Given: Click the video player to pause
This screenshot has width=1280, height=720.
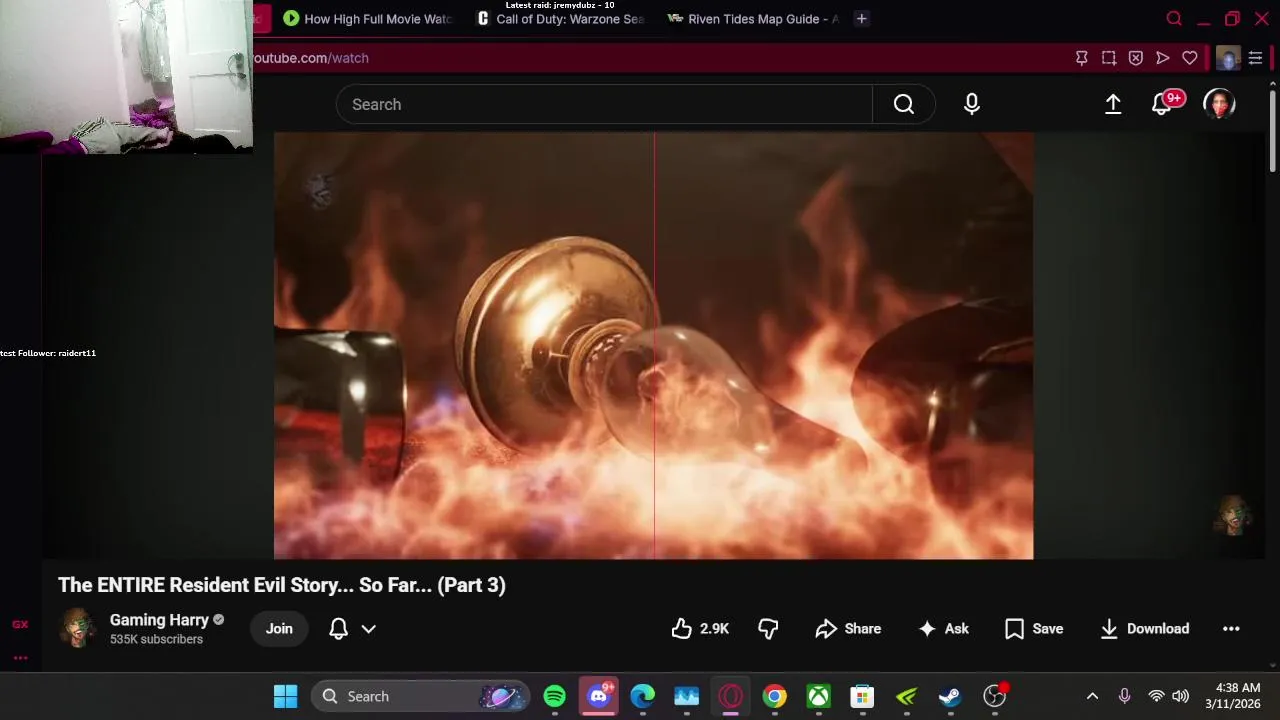Looking at the screenshot, I should click(654, 345).
